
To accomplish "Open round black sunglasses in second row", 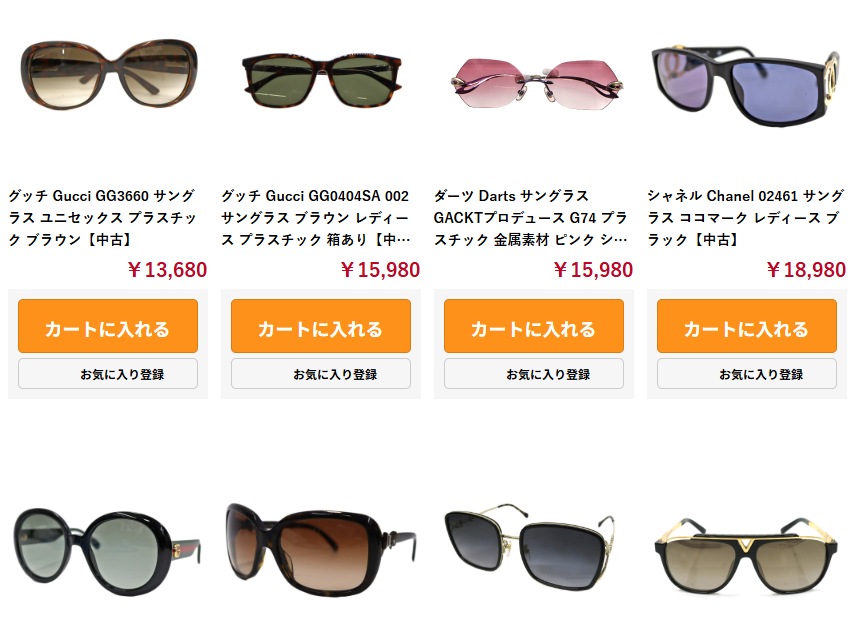I will coord(107,552).
